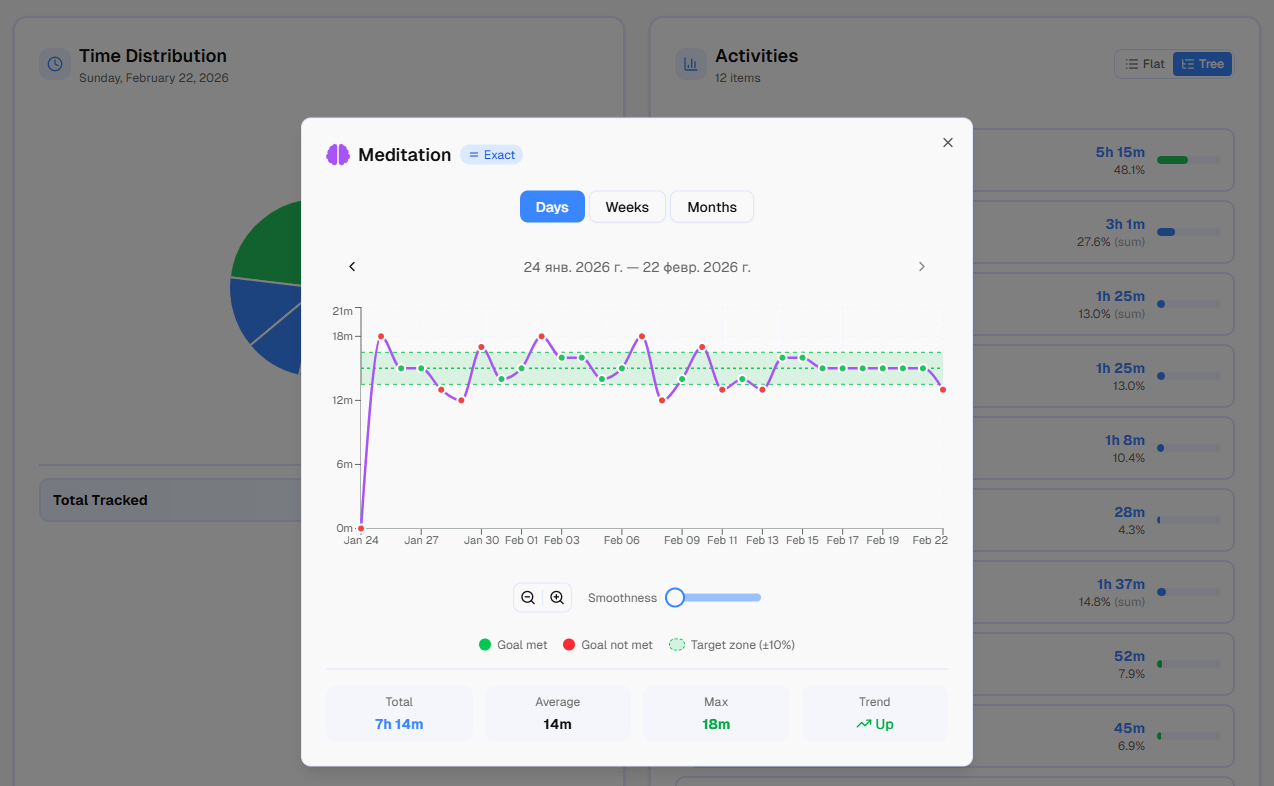1274x786 pixels.
Task: Click the Target zone legend item
Action: (x=732, y=645)
